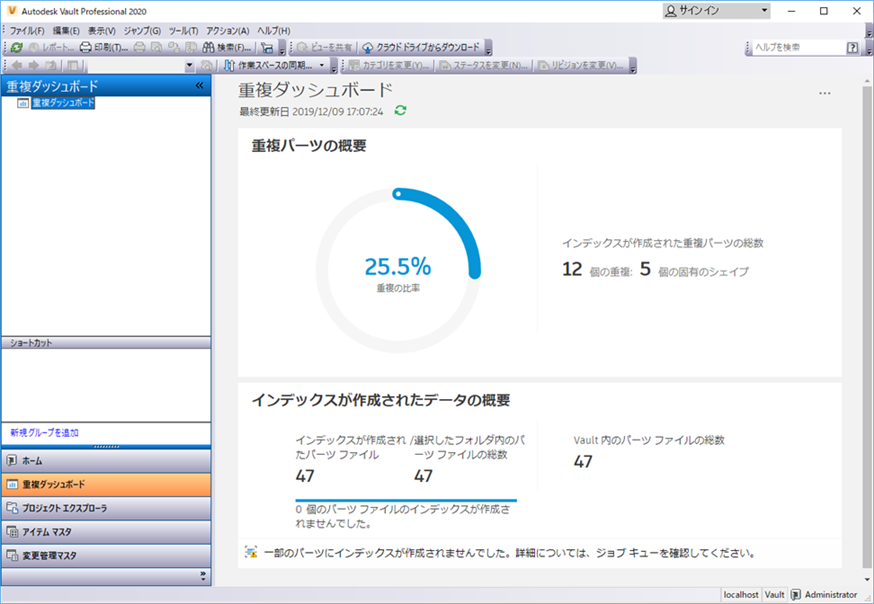Click the 5 unique shapes count value

click(x=645, y=270)
